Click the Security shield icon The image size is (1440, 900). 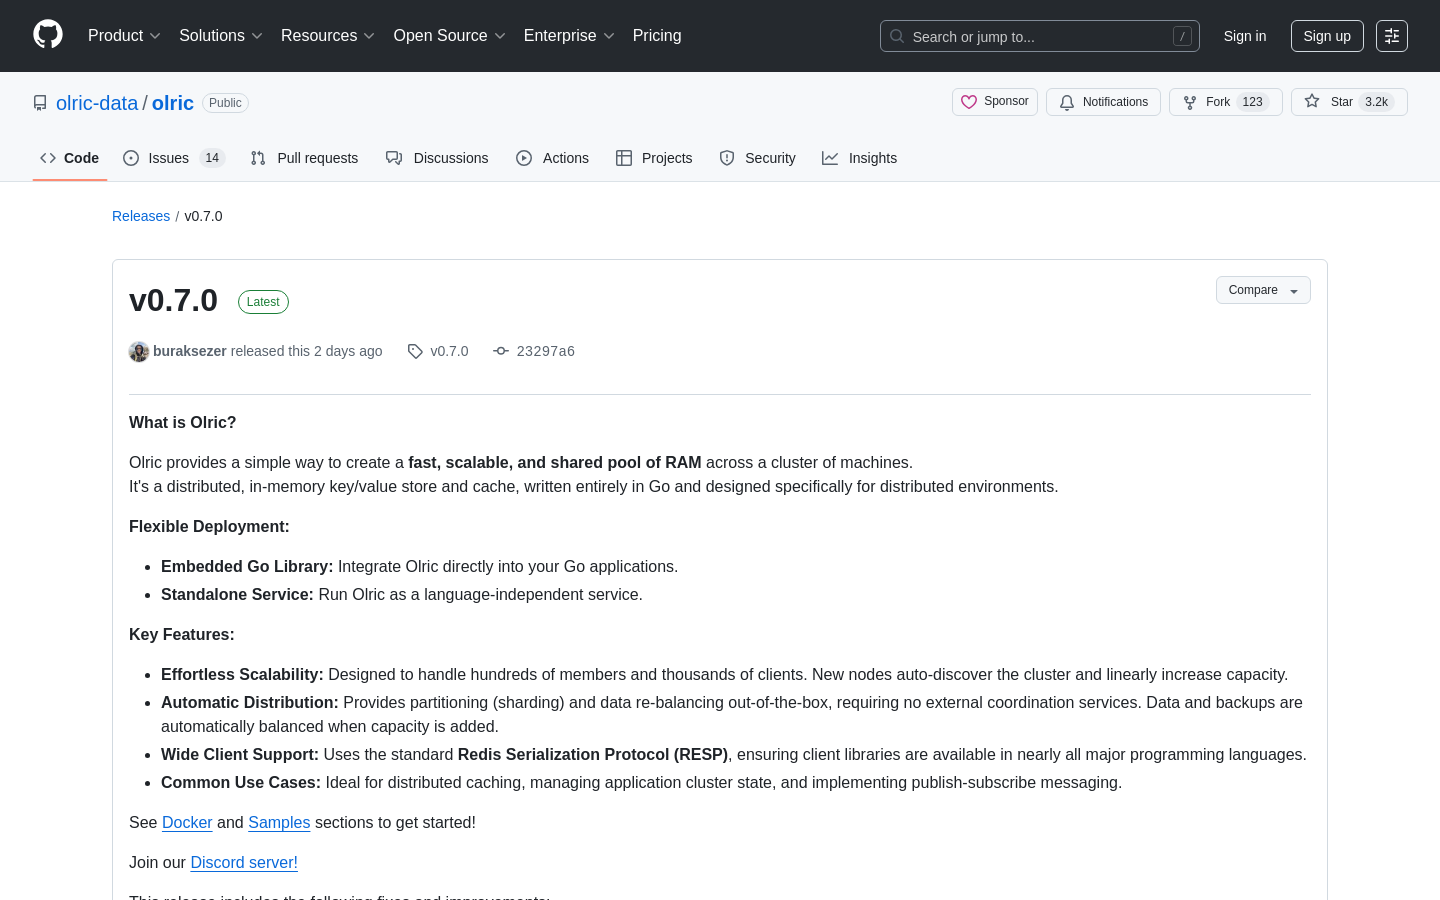click(727, 158)
